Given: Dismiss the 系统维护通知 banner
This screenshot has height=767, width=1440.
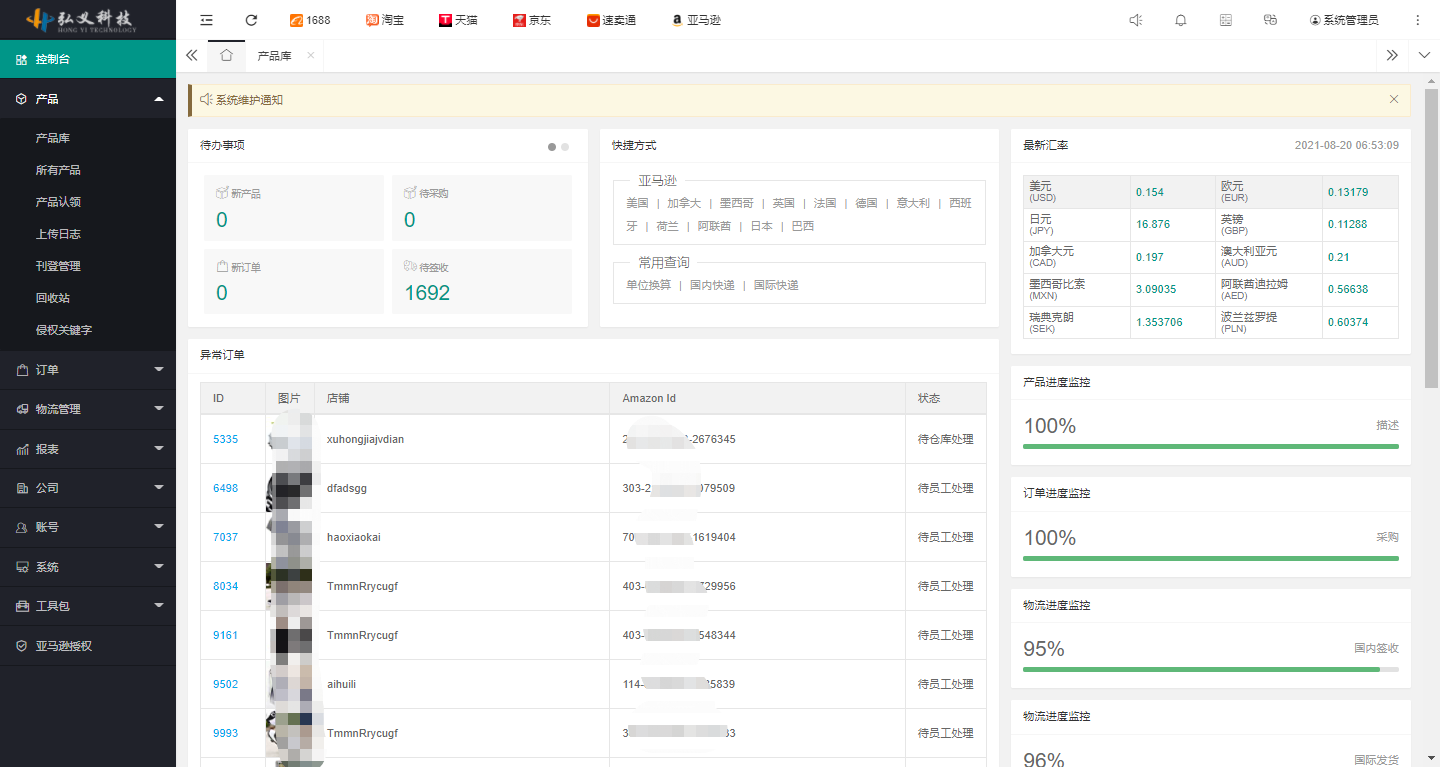Looking at the screenshot, I should (1394, 99).
